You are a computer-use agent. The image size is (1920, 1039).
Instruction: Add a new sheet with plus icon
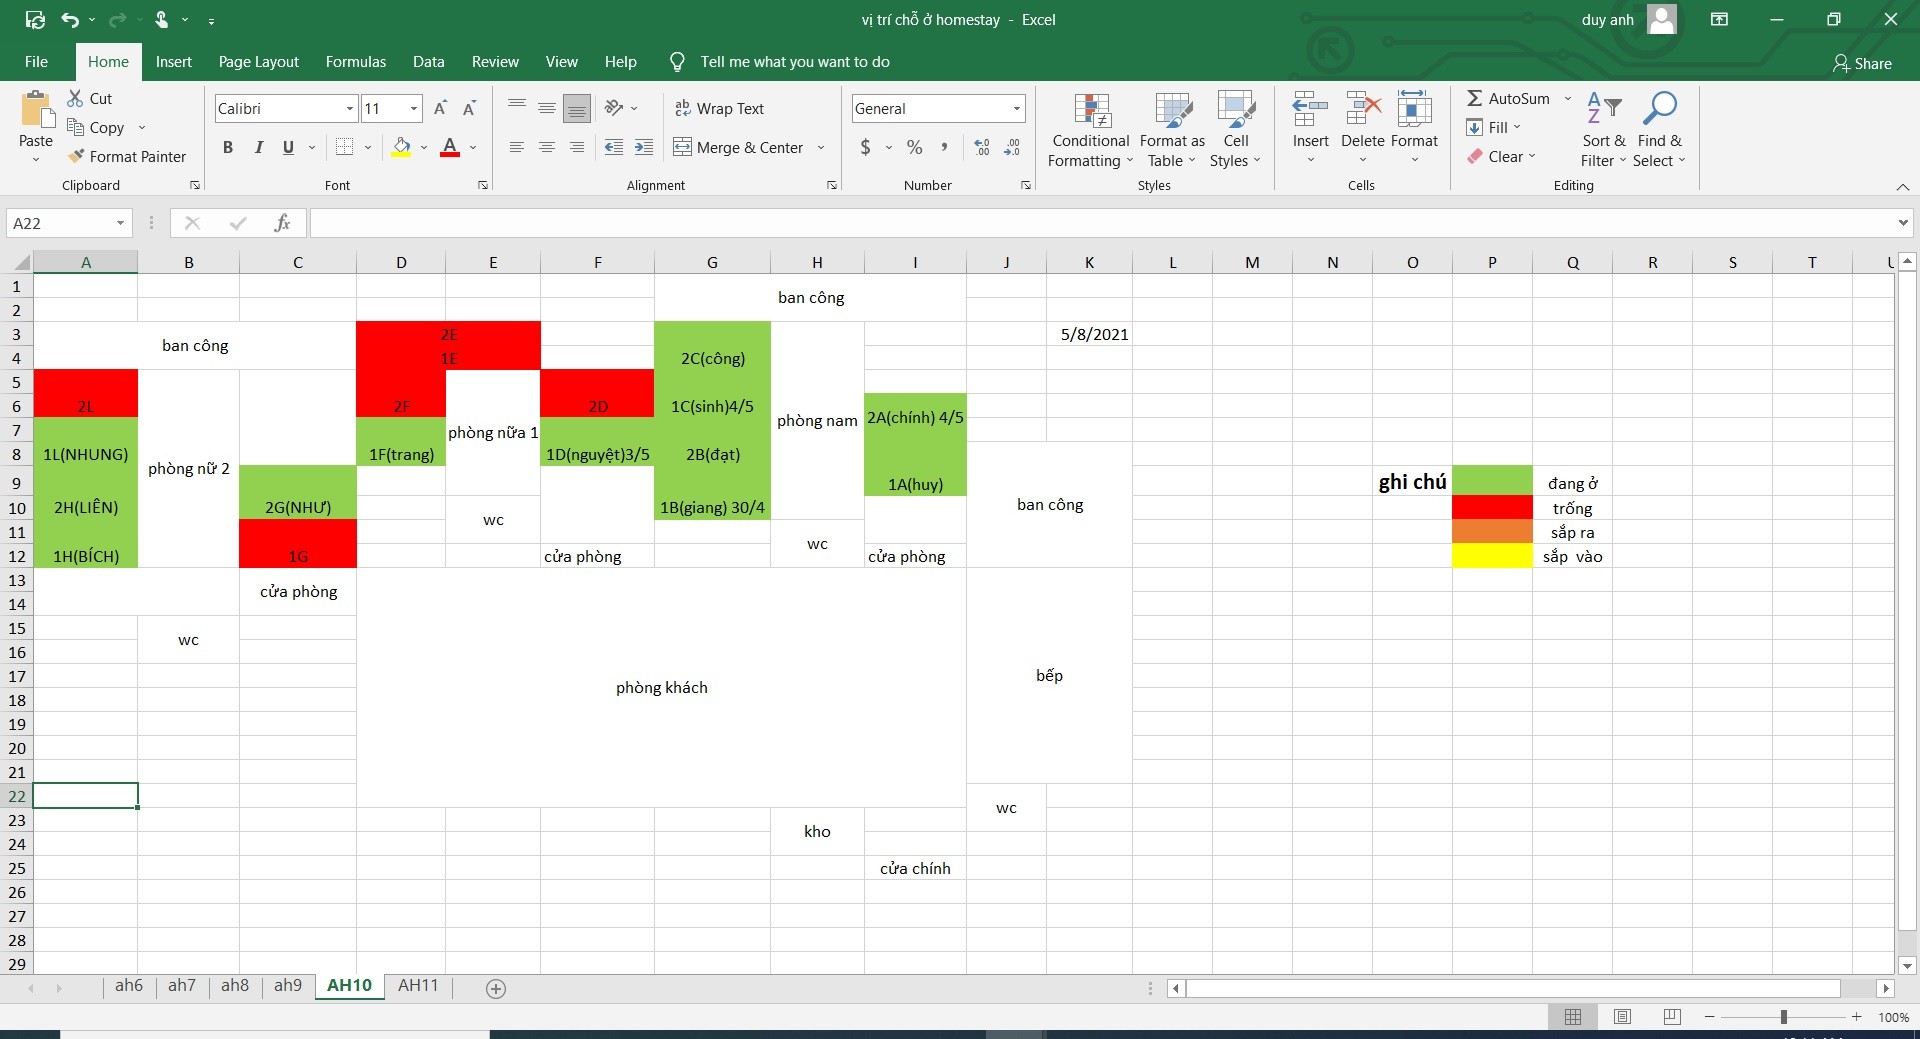[x=495, y=988]
